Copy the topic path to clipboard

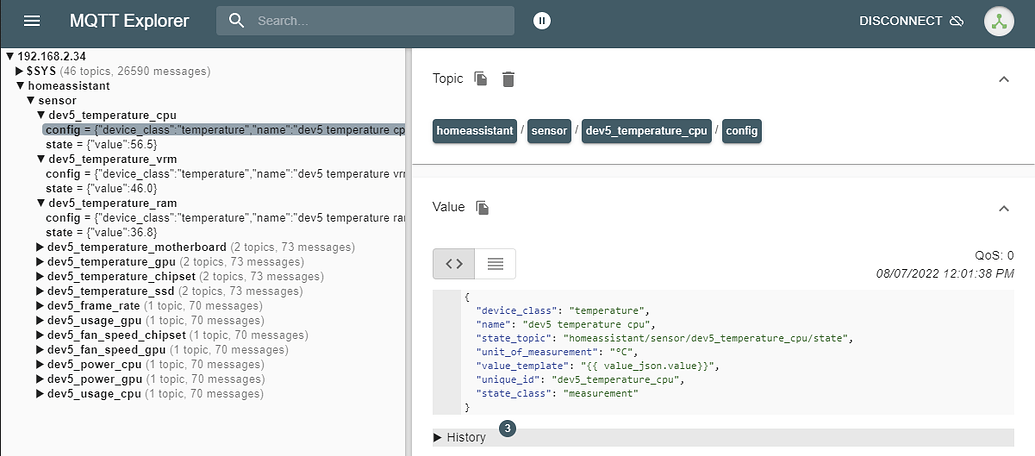click(x=481, y=79)
